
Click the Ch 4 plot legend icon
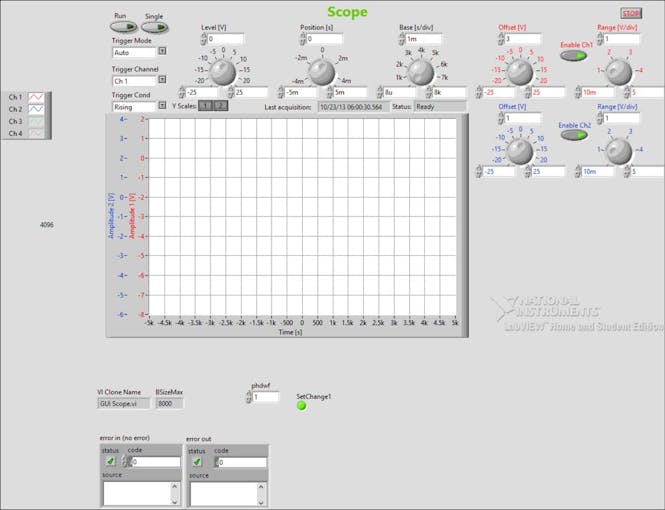point(36,133)
